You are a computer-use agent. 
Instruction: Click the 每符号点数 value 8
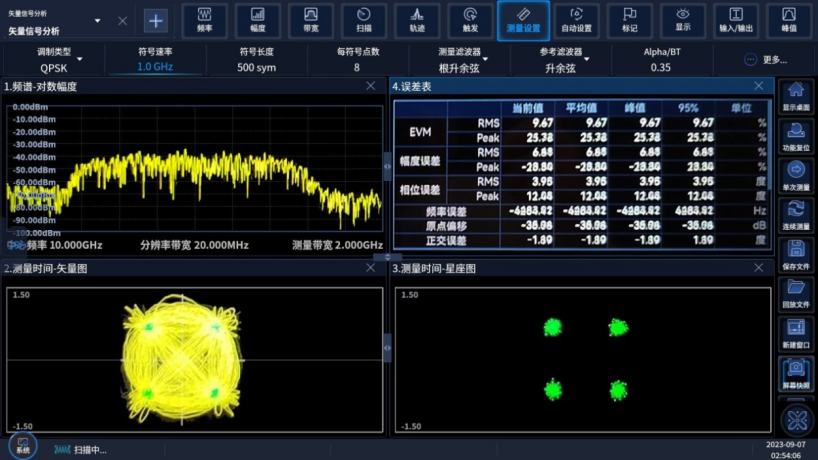[357, 67]
